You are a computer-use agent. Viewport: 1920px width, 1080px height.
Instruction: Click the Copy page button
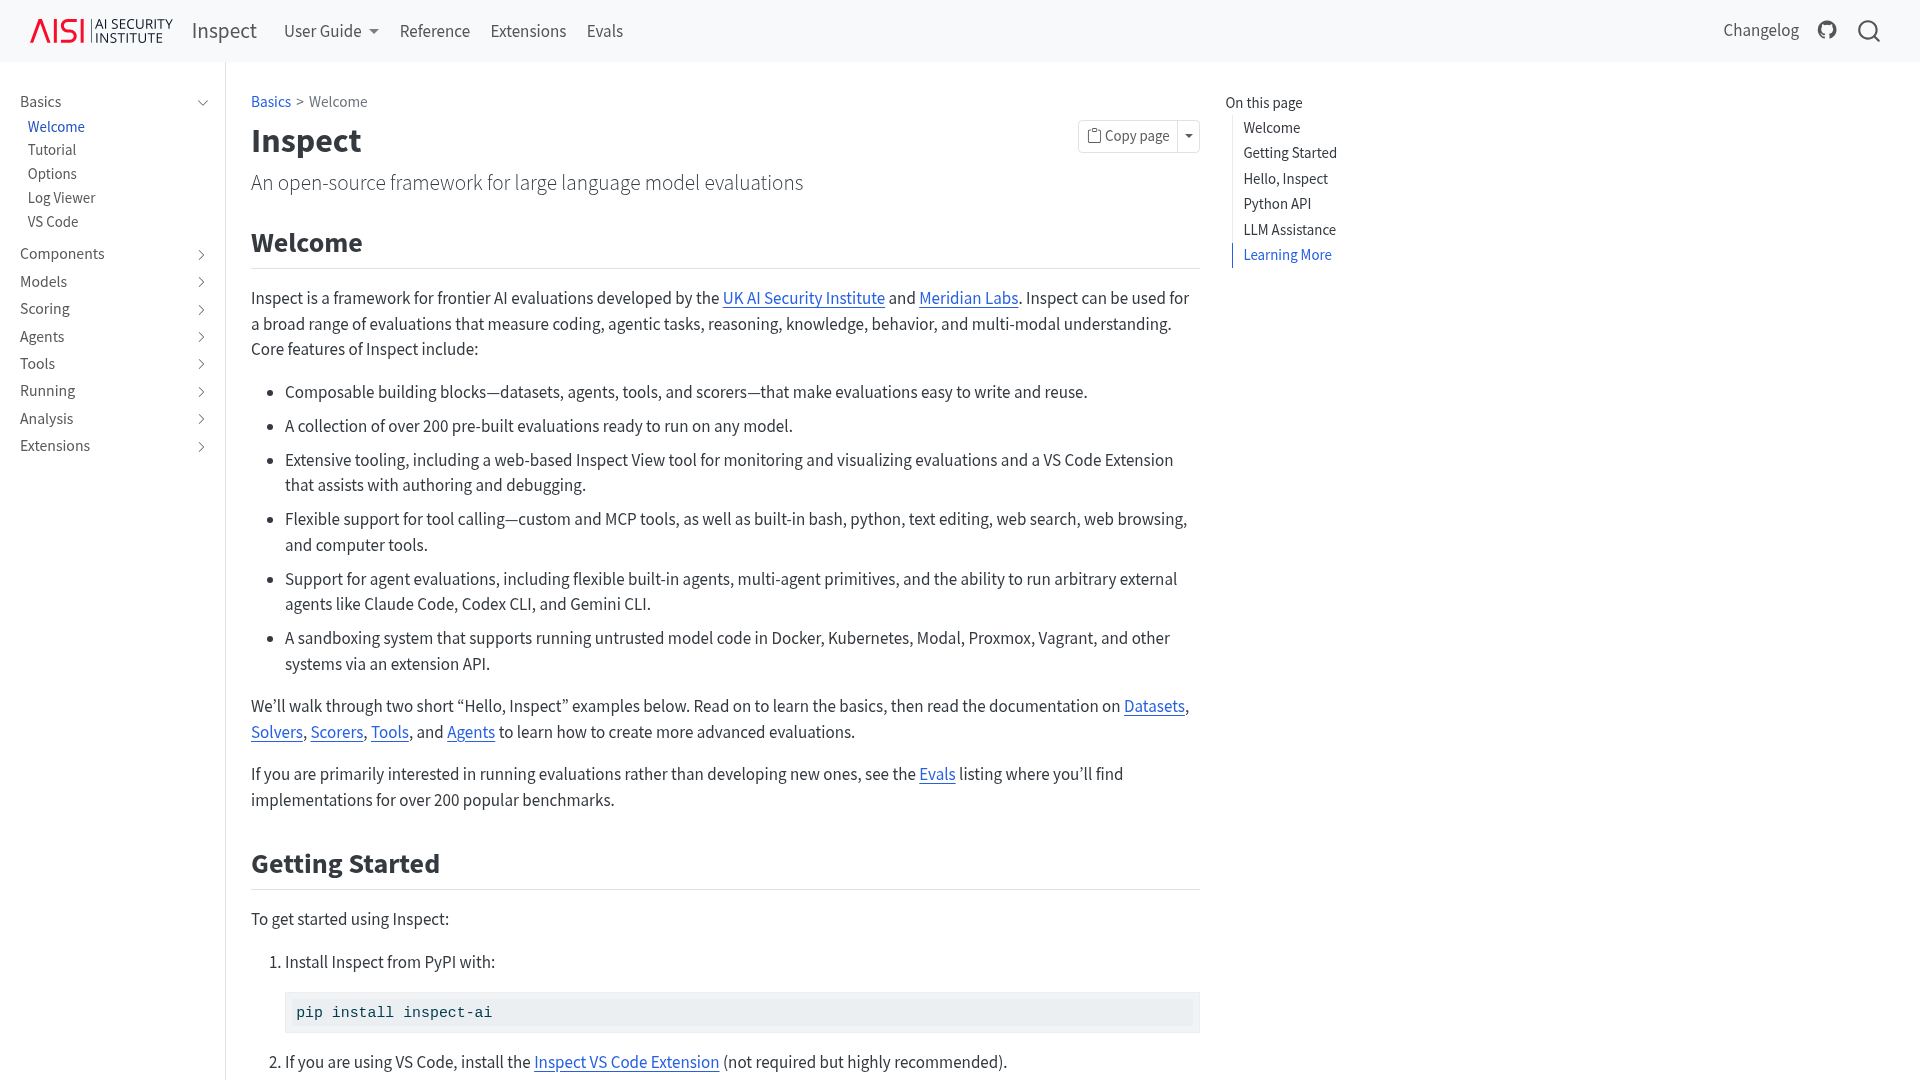1128,136
